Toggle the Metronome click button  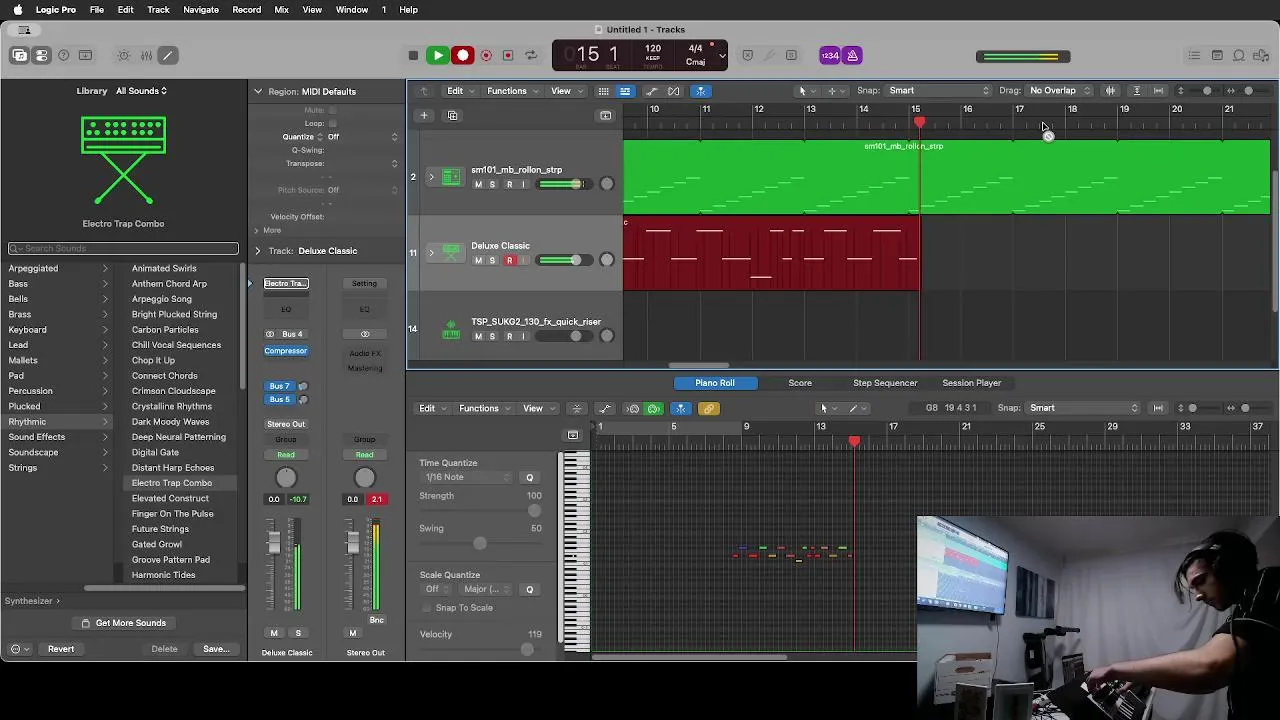[x=853, y=55]
